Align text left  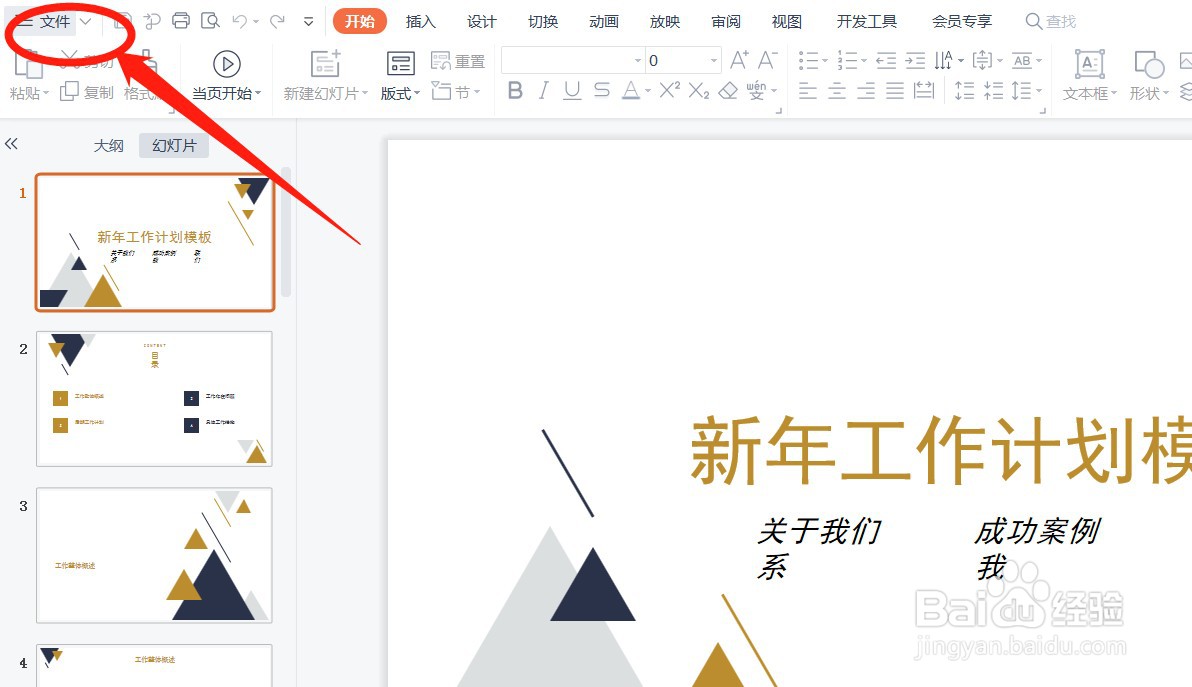click(808, 91)
